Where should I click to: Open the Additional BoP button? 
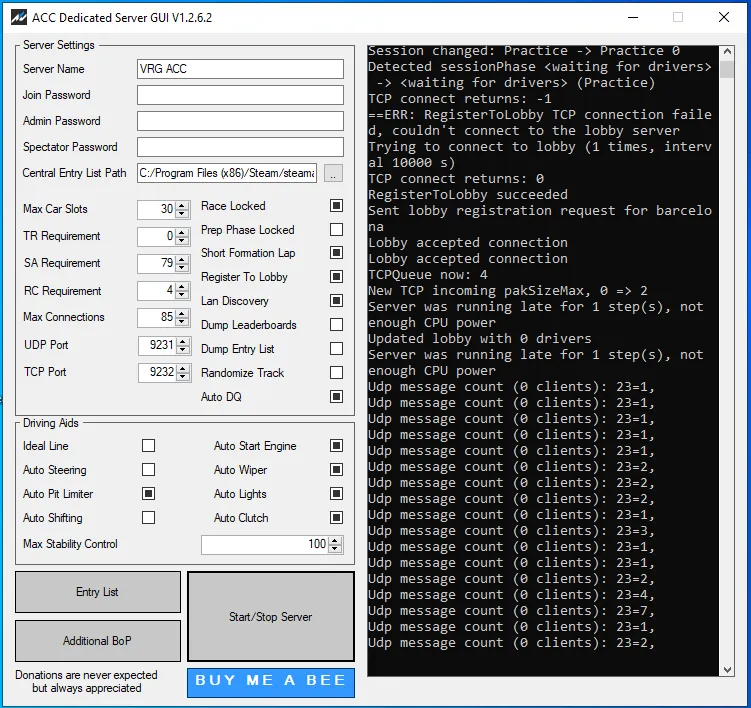point(98,641)
